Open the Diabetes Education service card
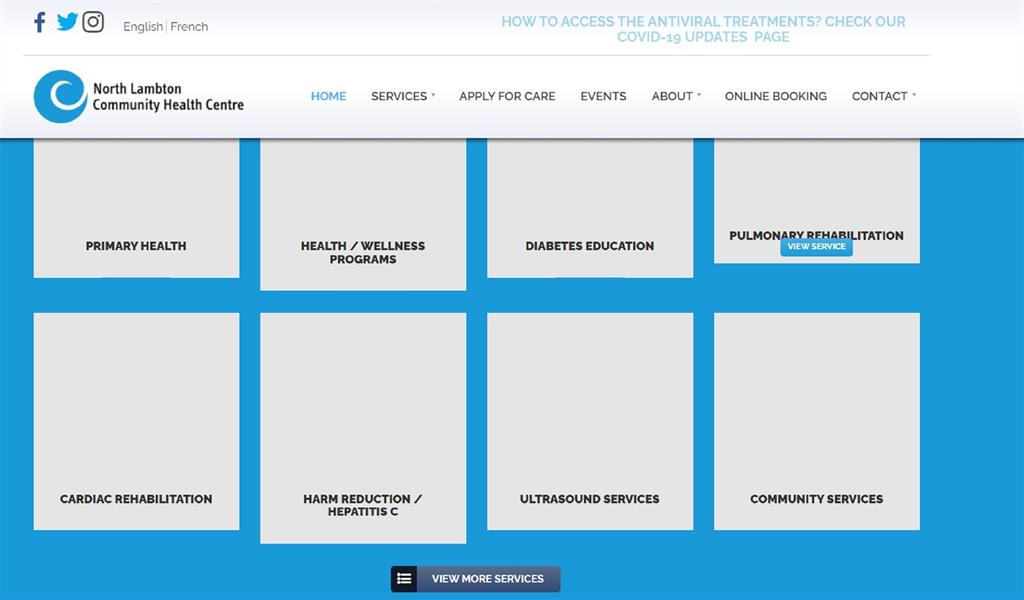The height and width of the screenshot is (600, 1024). tap(590, 208)
